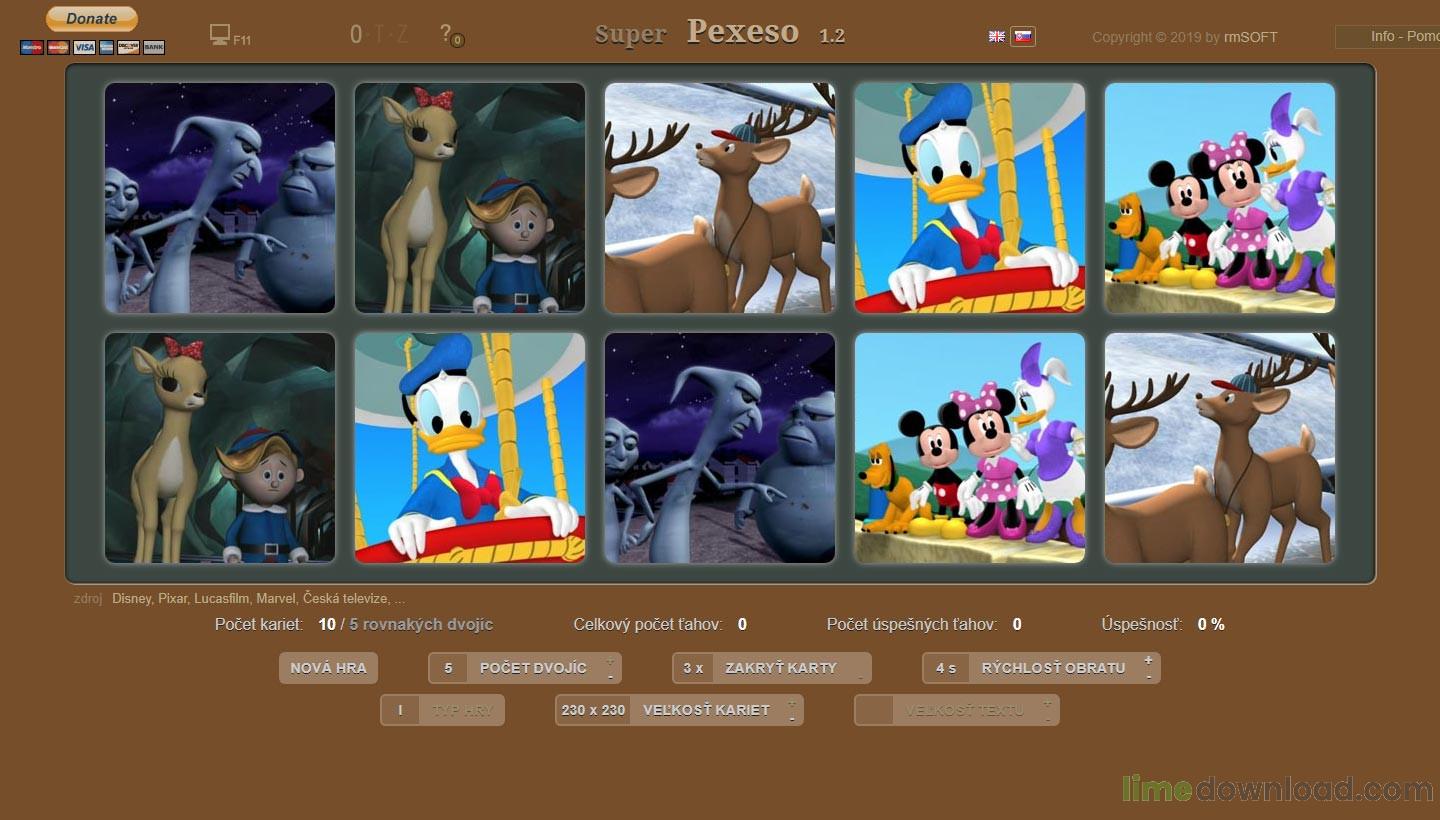Click the '3 x' cover cards value
Screen dimensions: 1440x820
pos(693,668)
